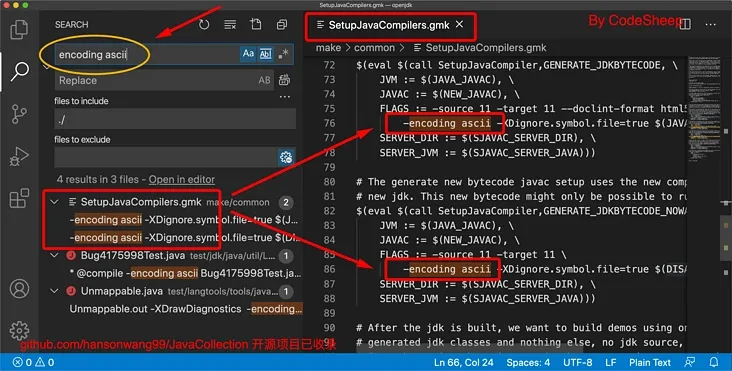
Task: Toggle Match Case option
Action: 248,54
